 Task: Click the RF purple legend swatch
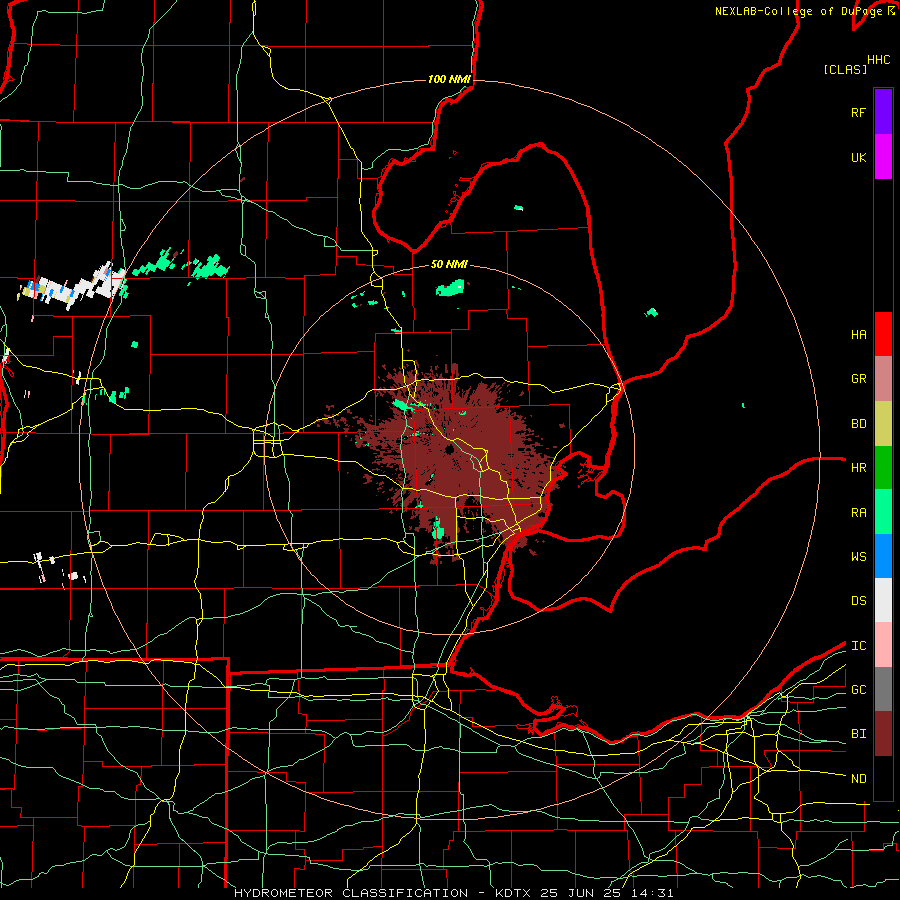tap(883, 112)
